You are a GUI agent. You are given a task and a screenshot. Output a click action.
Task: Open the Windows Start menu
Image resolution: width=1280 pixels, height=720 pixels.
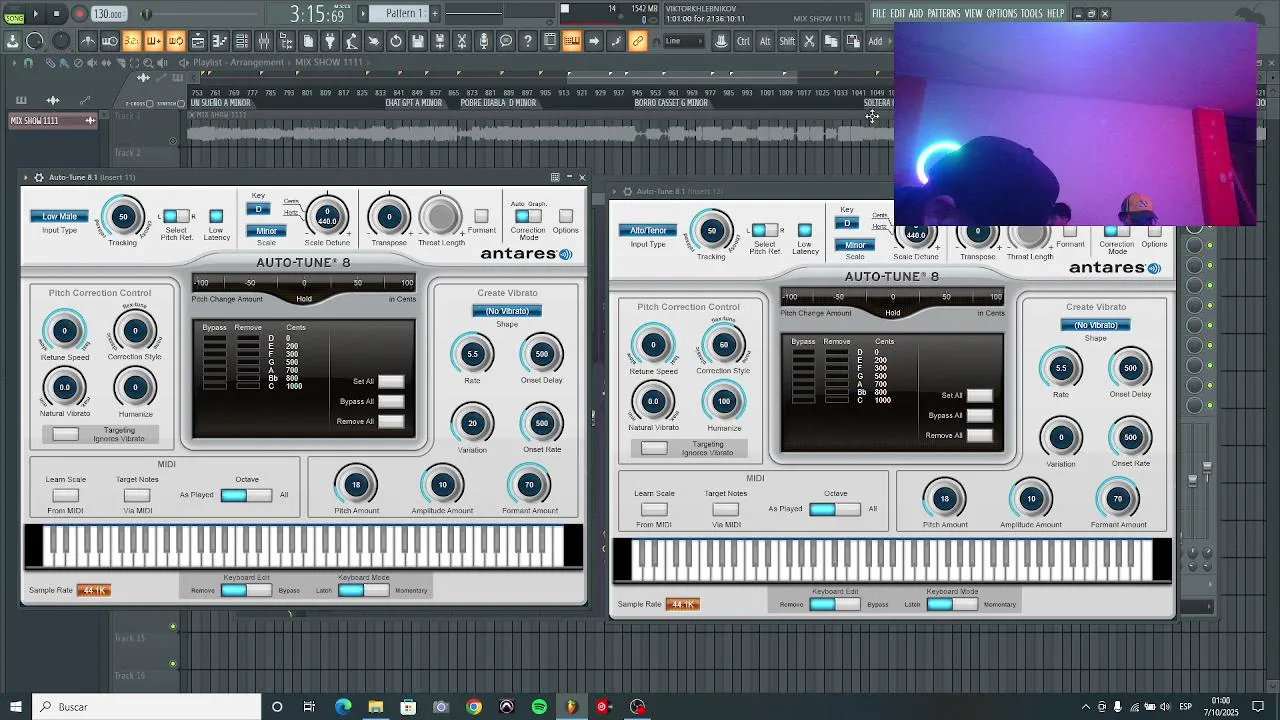(x=15, y=707)
